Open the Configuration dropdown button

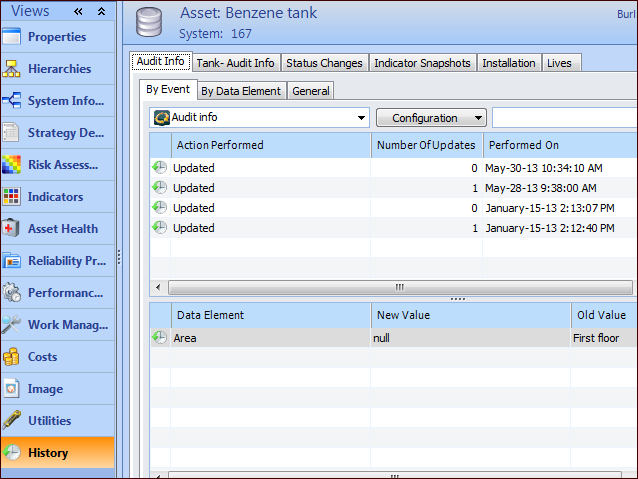tap(431, 118)
